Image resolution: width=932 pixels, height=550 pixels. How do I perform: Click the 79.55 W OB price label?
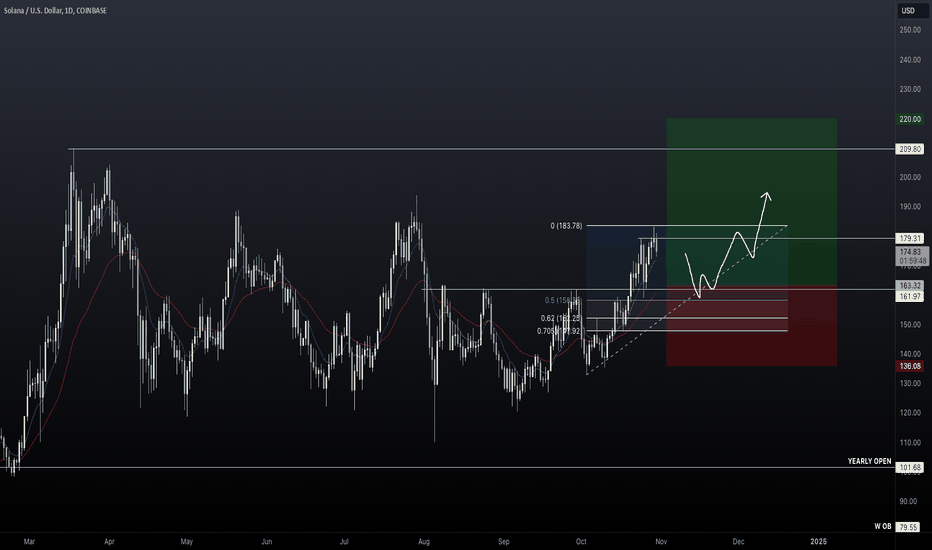click(908, 527)
